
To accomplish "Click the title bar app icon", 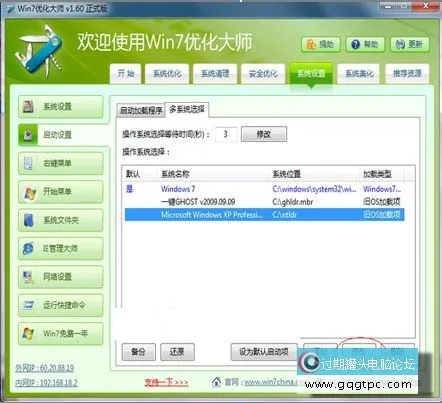I will tap(11, 9).
